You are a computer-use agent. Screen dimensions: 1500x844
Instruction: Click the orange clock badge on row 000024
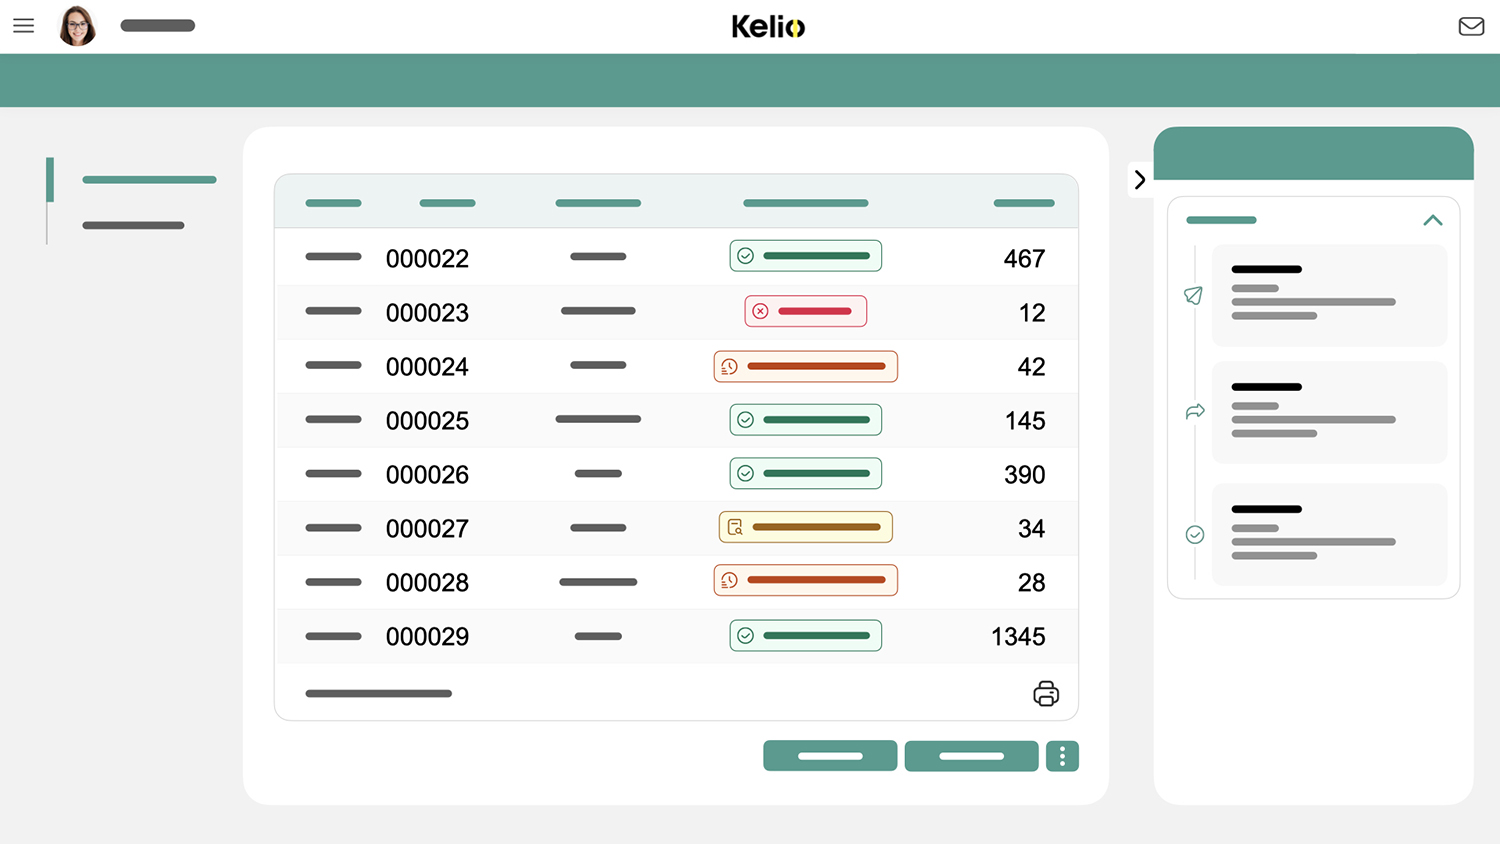click(806, 366)
